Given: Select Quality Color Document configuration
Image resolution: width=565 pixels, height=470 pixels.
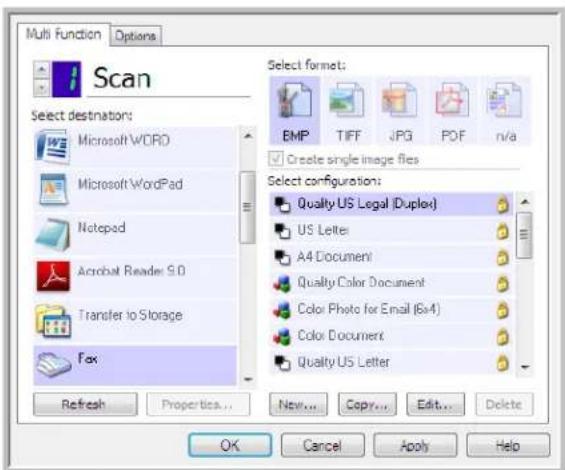Looking at the screenshot, I should coord(391,284).
